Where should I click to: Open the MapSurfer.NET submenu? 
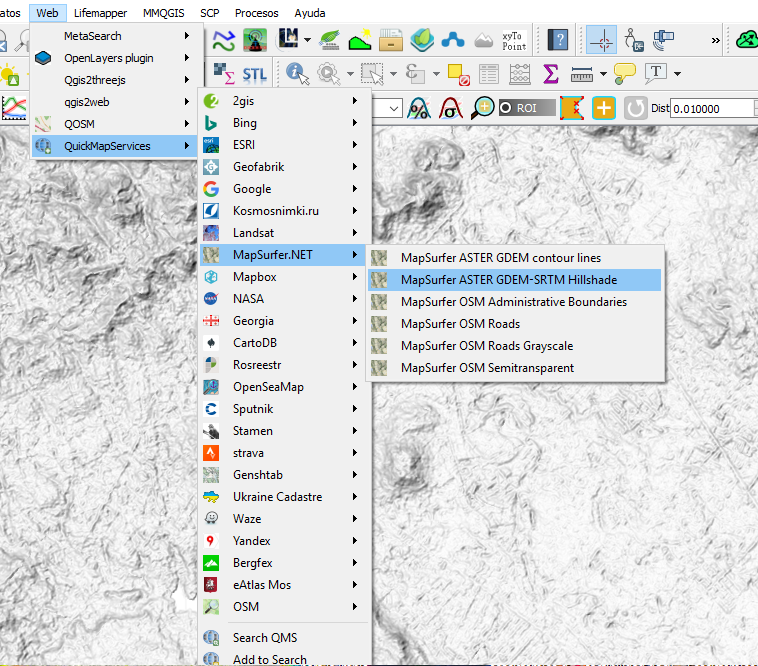(x=285, y=255)
